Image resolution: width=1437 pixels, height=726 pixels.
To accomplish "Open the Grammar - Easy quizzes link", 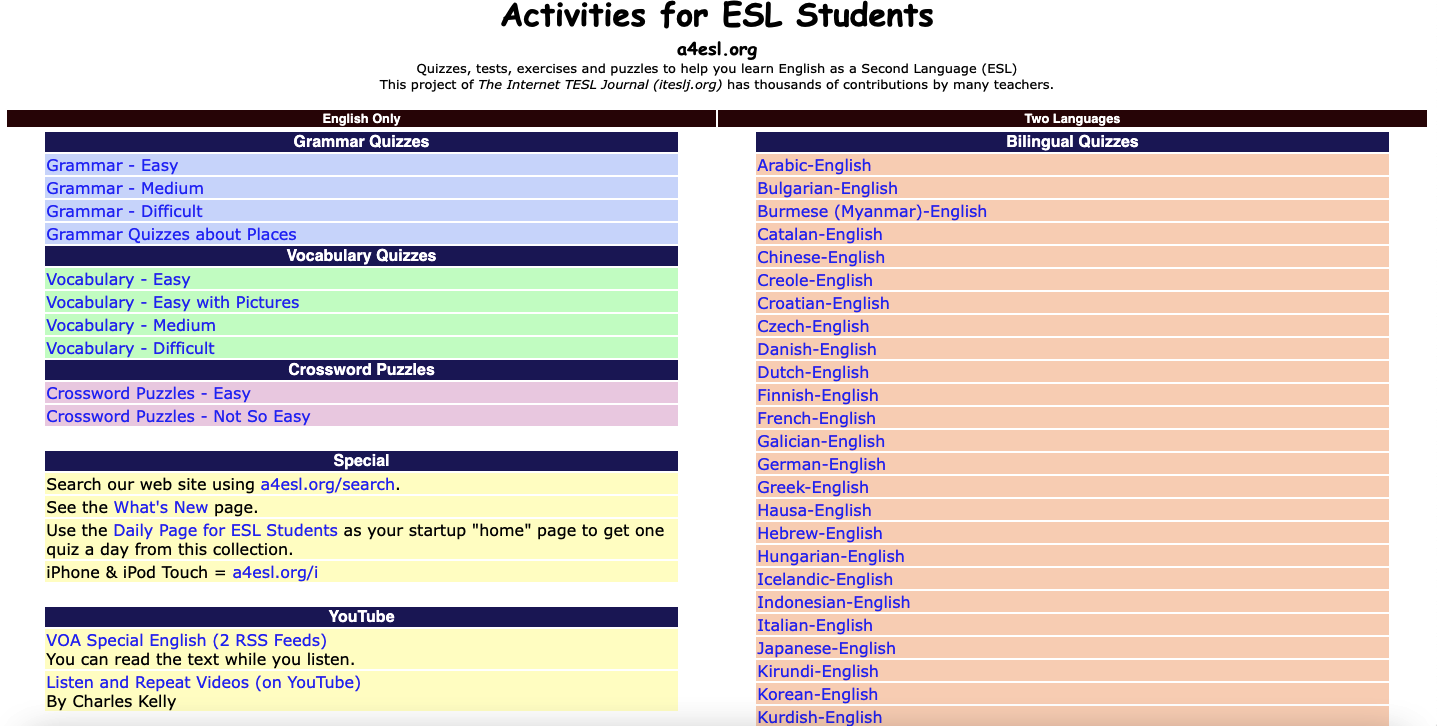I will point(112,166).
